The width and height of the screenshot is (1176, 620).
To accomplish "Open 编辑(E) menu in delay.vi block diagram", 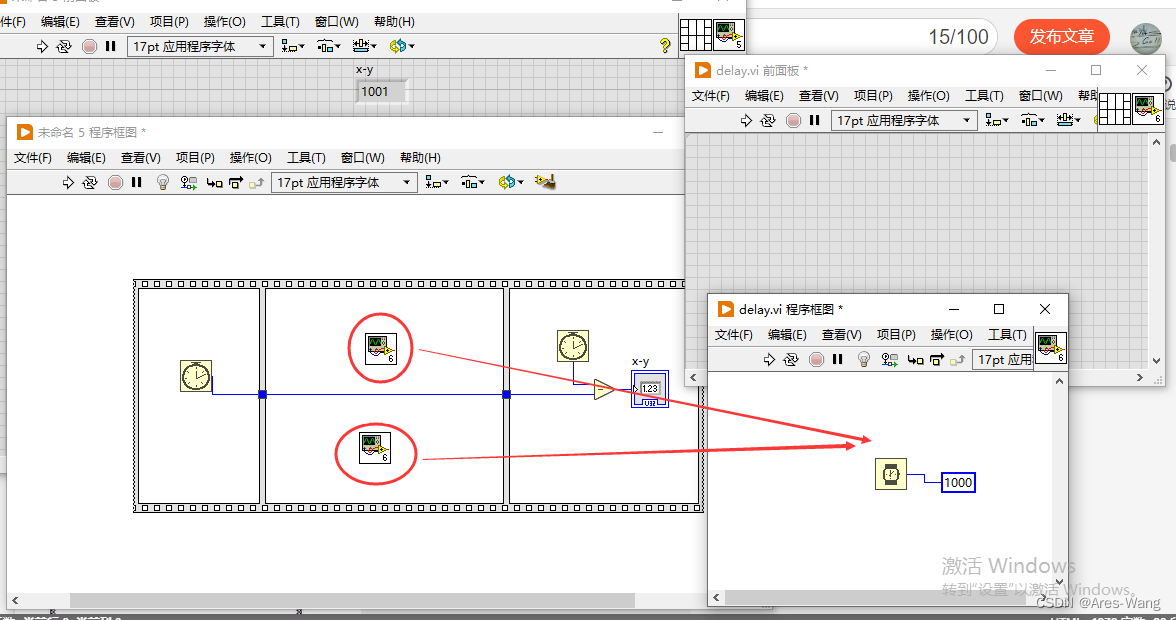I will coord(787,335).
